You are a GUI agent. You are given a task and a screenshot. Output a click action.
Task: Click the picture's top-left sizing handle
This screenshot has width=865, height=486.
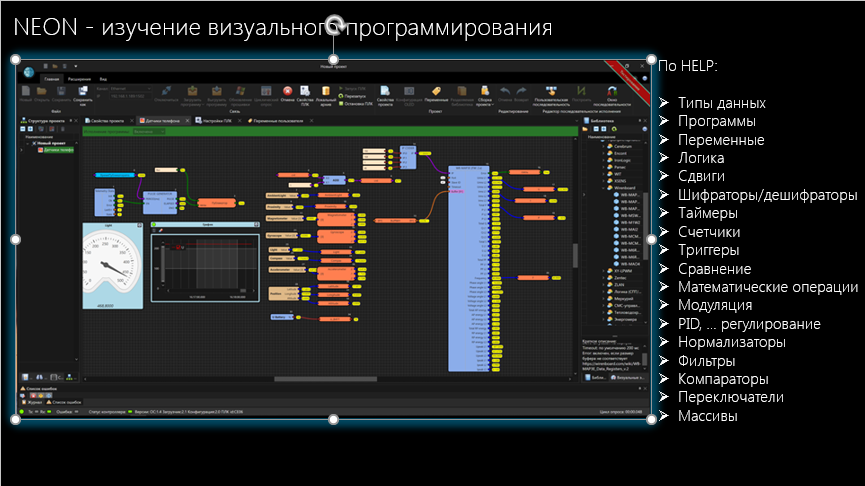point(15,60)
